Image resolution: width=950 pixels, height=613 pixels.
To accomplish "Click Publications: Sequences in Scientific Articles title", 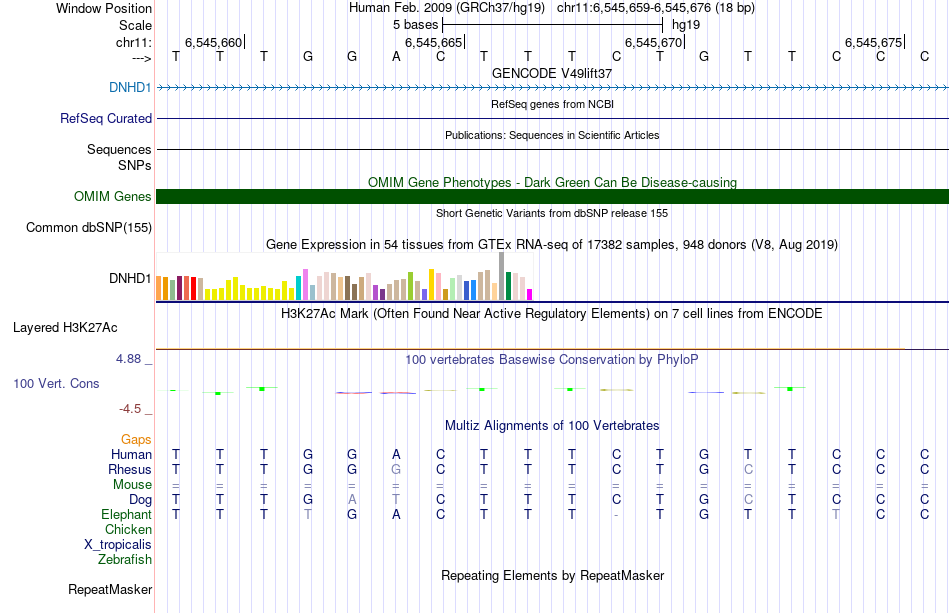I will 552,135.
